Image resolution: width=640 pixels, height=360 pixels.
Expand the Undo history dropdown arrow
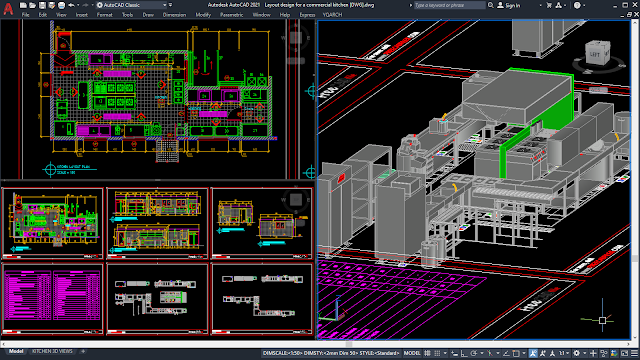point(78,5)
